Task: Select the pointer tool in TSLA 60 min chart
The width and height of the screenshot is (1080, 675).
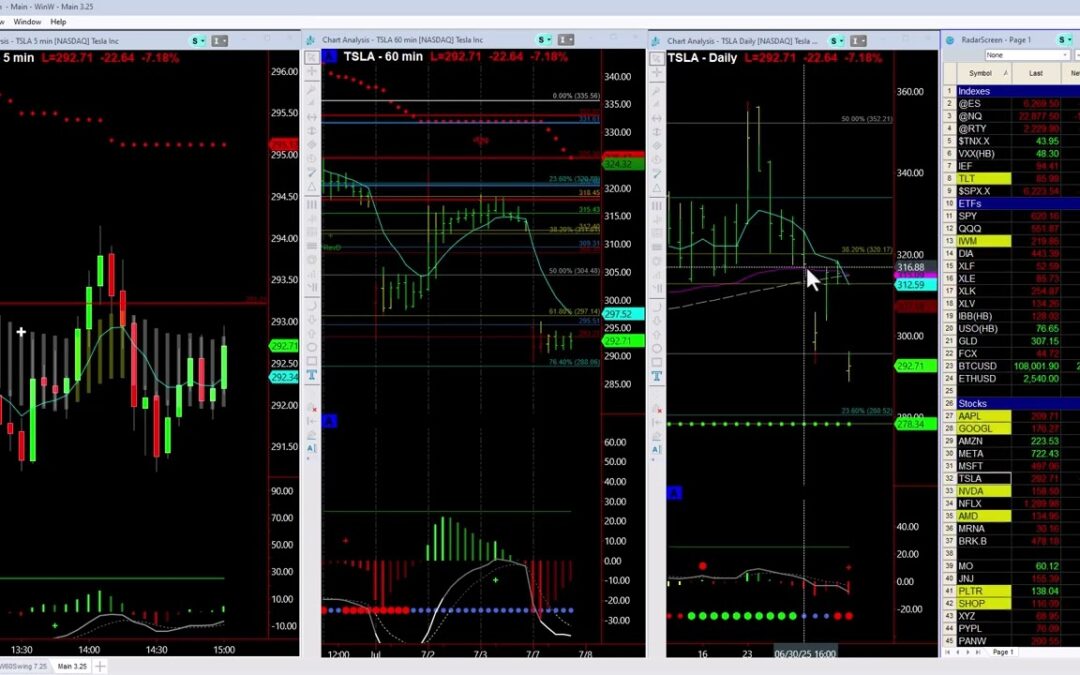Action: (x=311, y=57)
